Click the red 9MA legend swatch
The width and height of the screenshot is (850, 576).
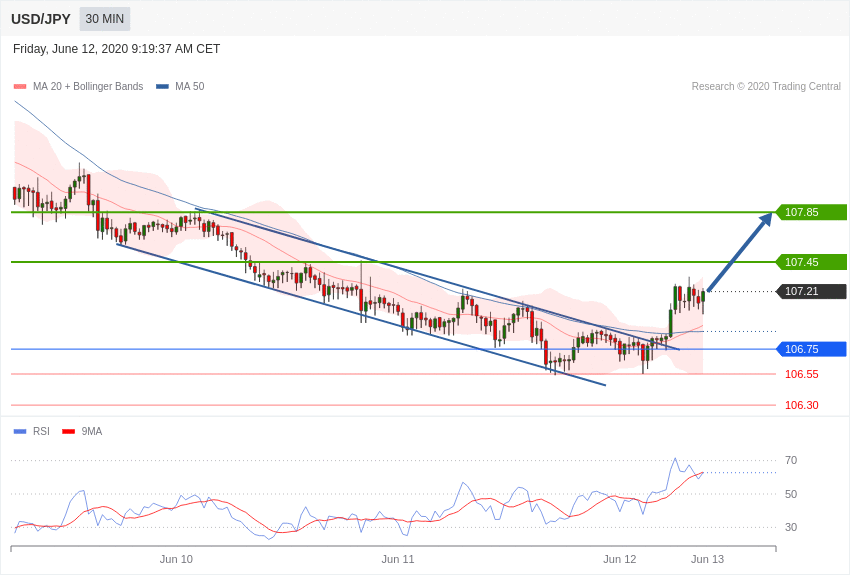(x=68, y=432)
